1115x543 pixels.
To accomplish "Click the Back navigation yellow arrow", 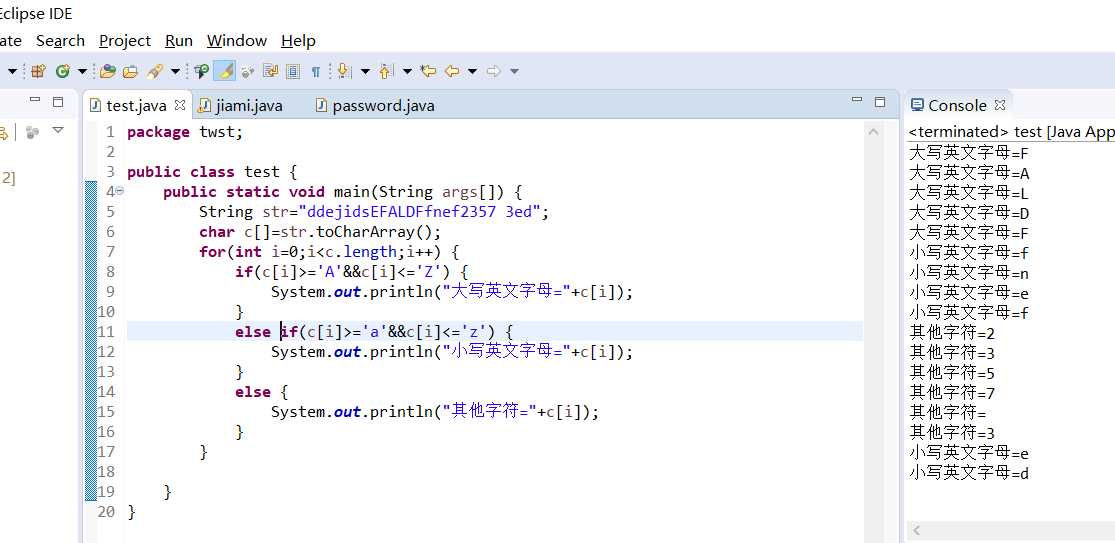I will (452, 71).
